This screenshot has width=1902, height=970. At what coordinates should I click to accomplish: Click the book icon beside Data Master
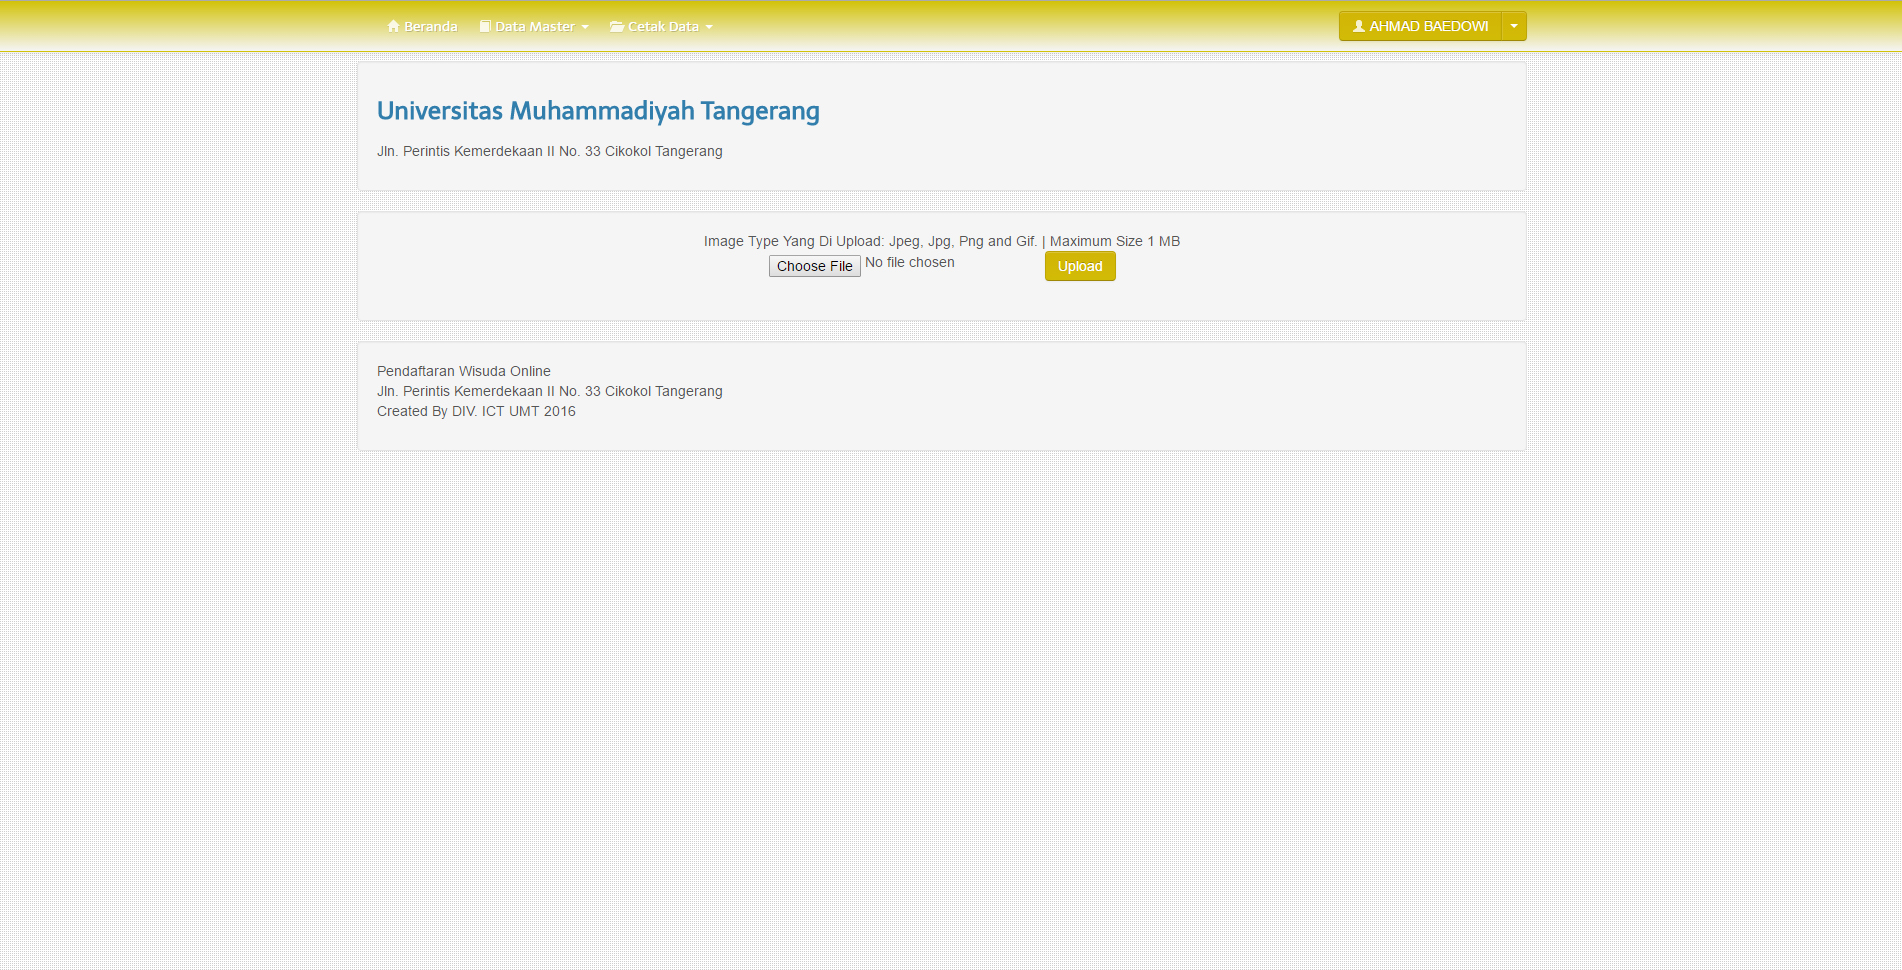click(x=485, y=26)
